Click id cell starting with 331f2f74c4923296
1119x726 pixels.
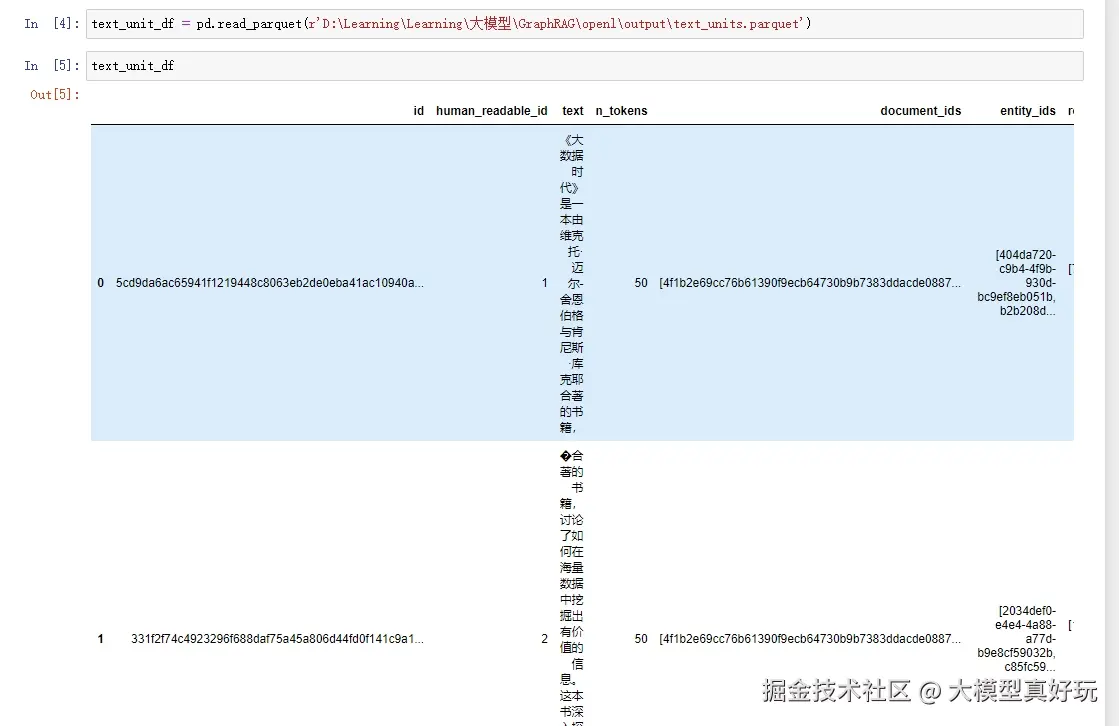pos(278,639)
